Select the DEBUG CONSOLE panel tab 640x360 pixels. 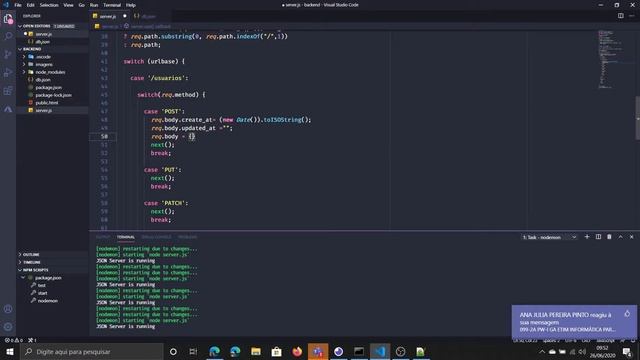[x=156, y=237]
